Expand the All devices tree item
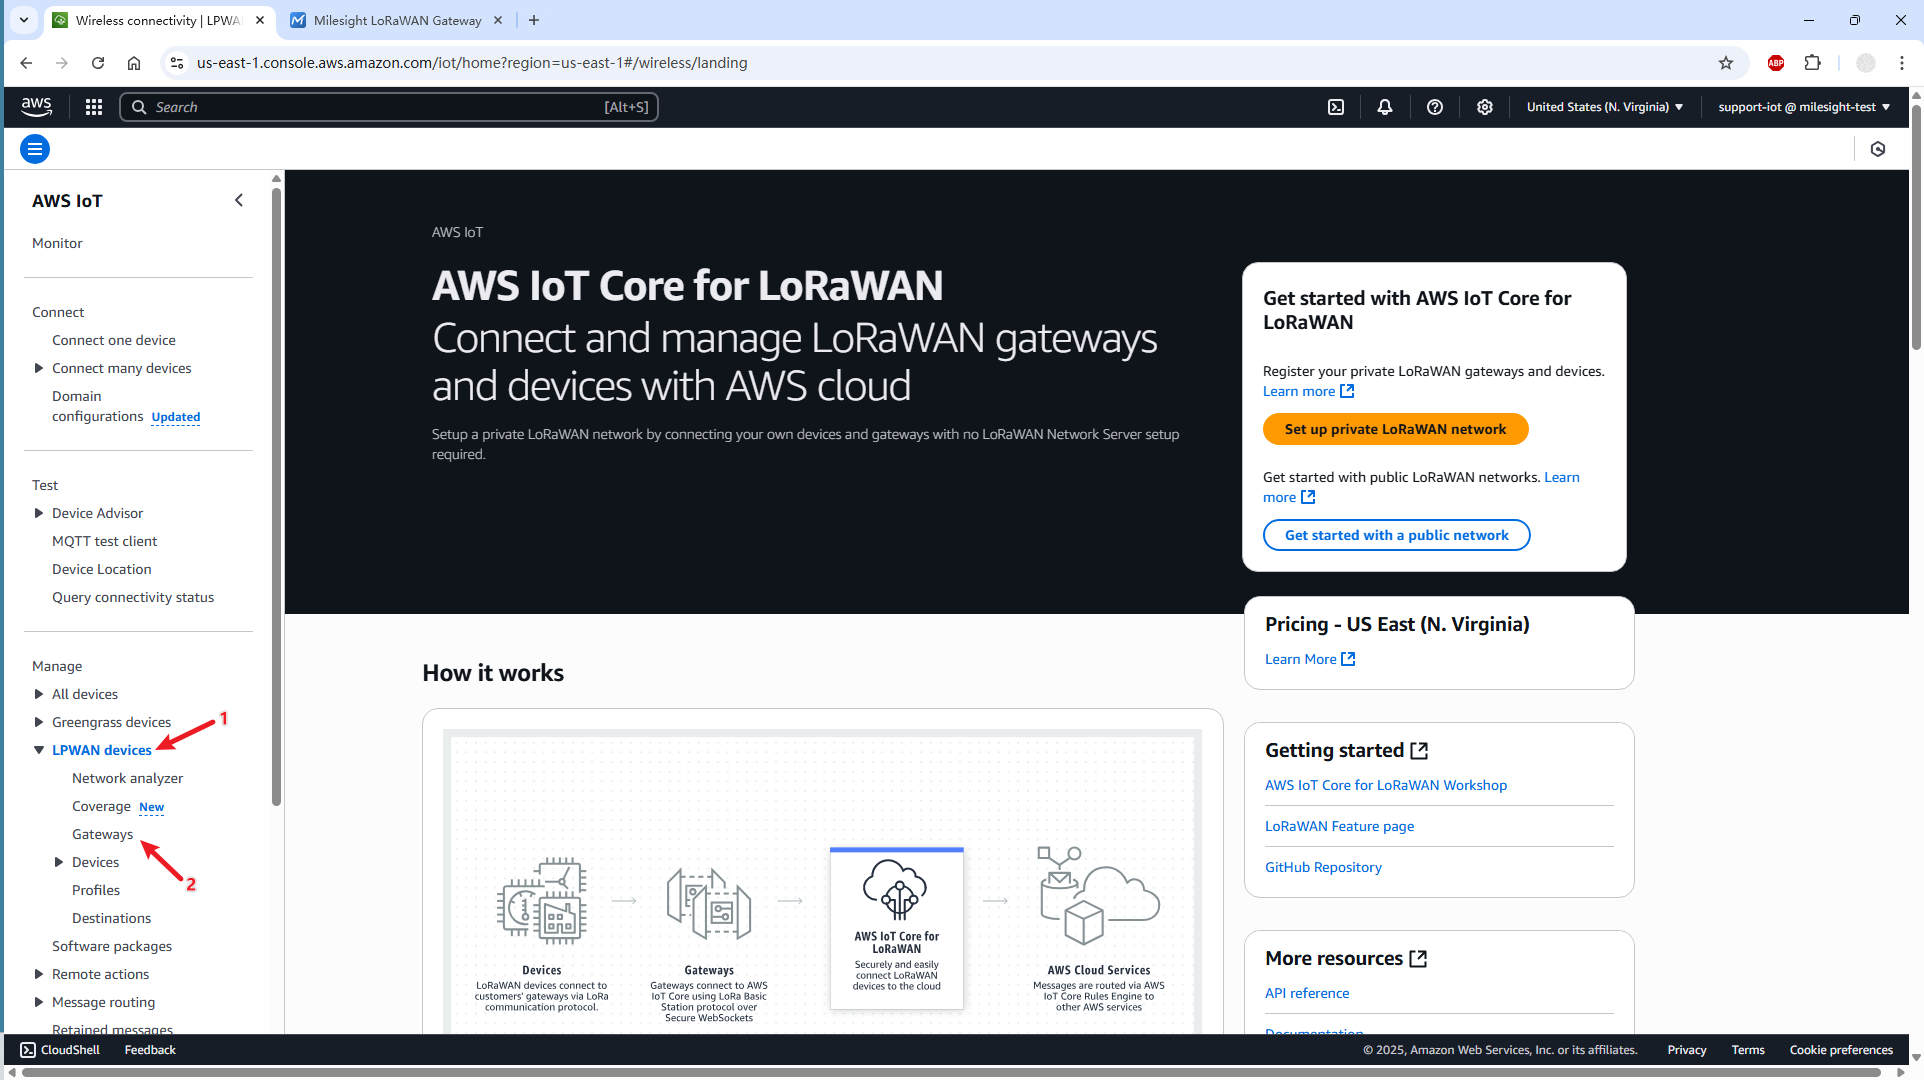The image size is (1924, 1080). tap(39, 694)
